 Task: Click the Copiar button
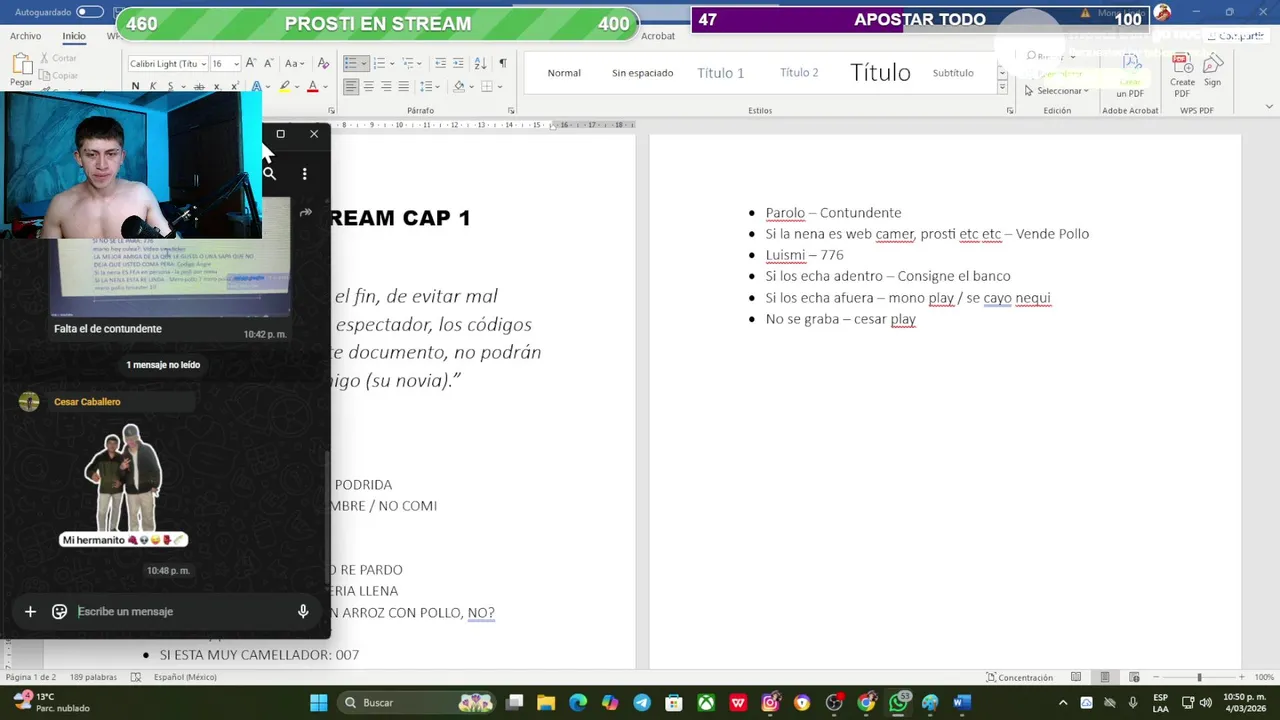58,75
